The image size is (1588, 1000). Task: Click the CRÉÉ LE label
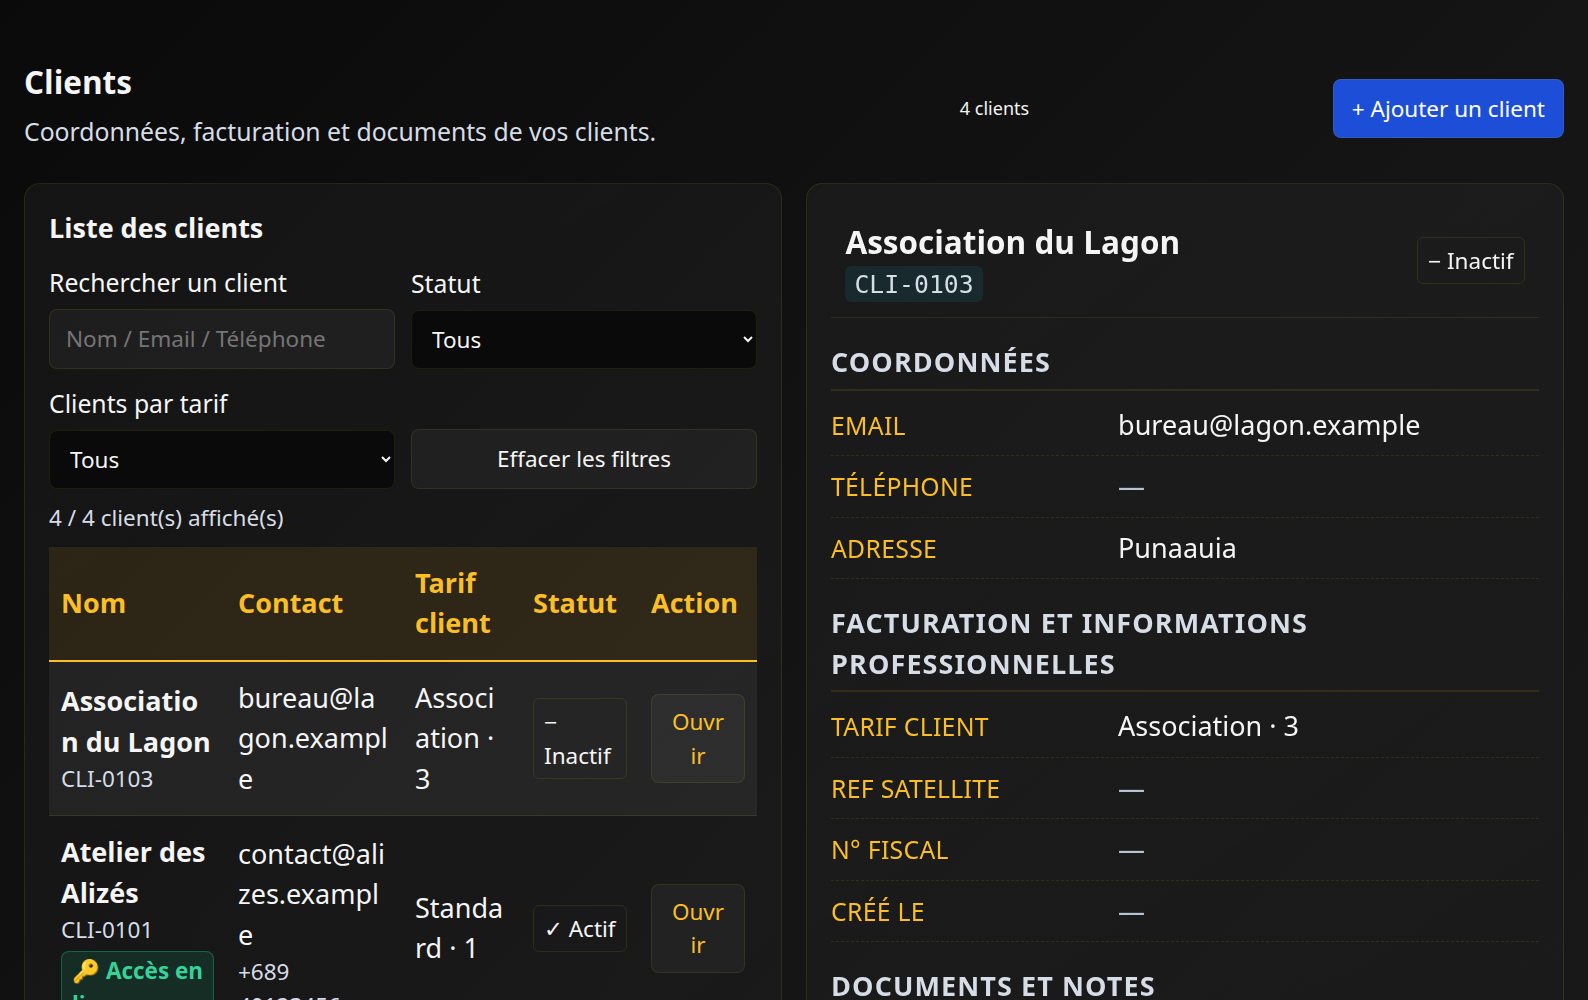(x=877, y=912)
